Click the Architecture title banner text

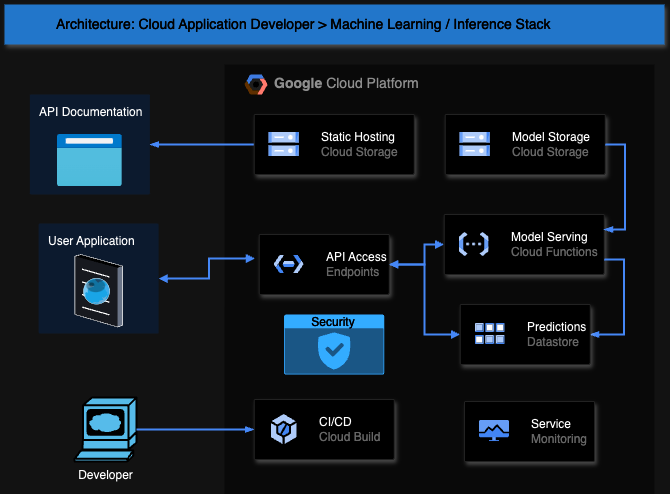(x=303, y=25)
